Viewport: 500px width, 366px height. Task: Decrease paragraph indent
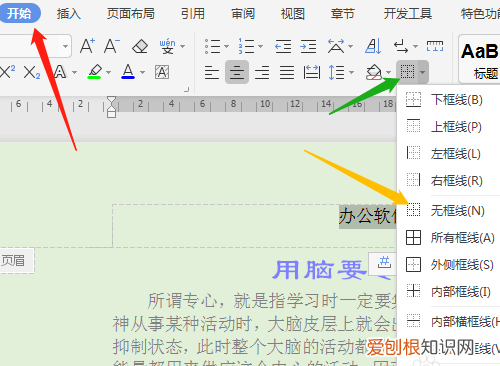click(x=283, y=46)
